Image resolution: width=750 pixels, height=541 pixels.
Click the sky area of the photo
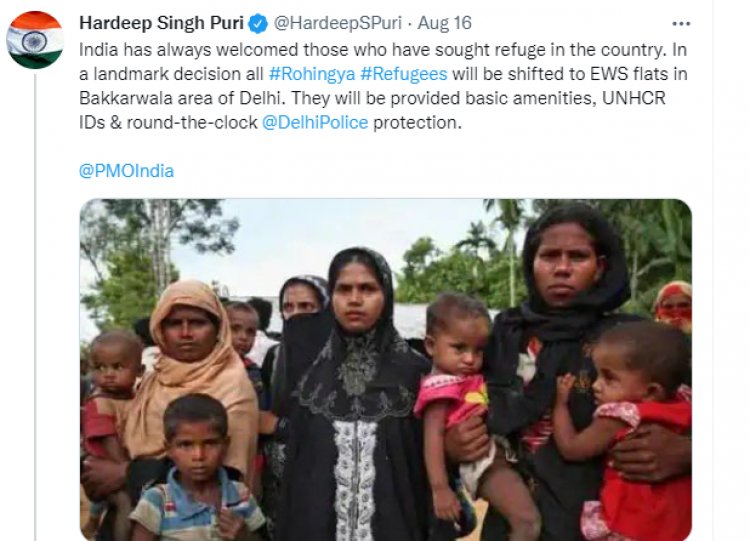(311, 239)
